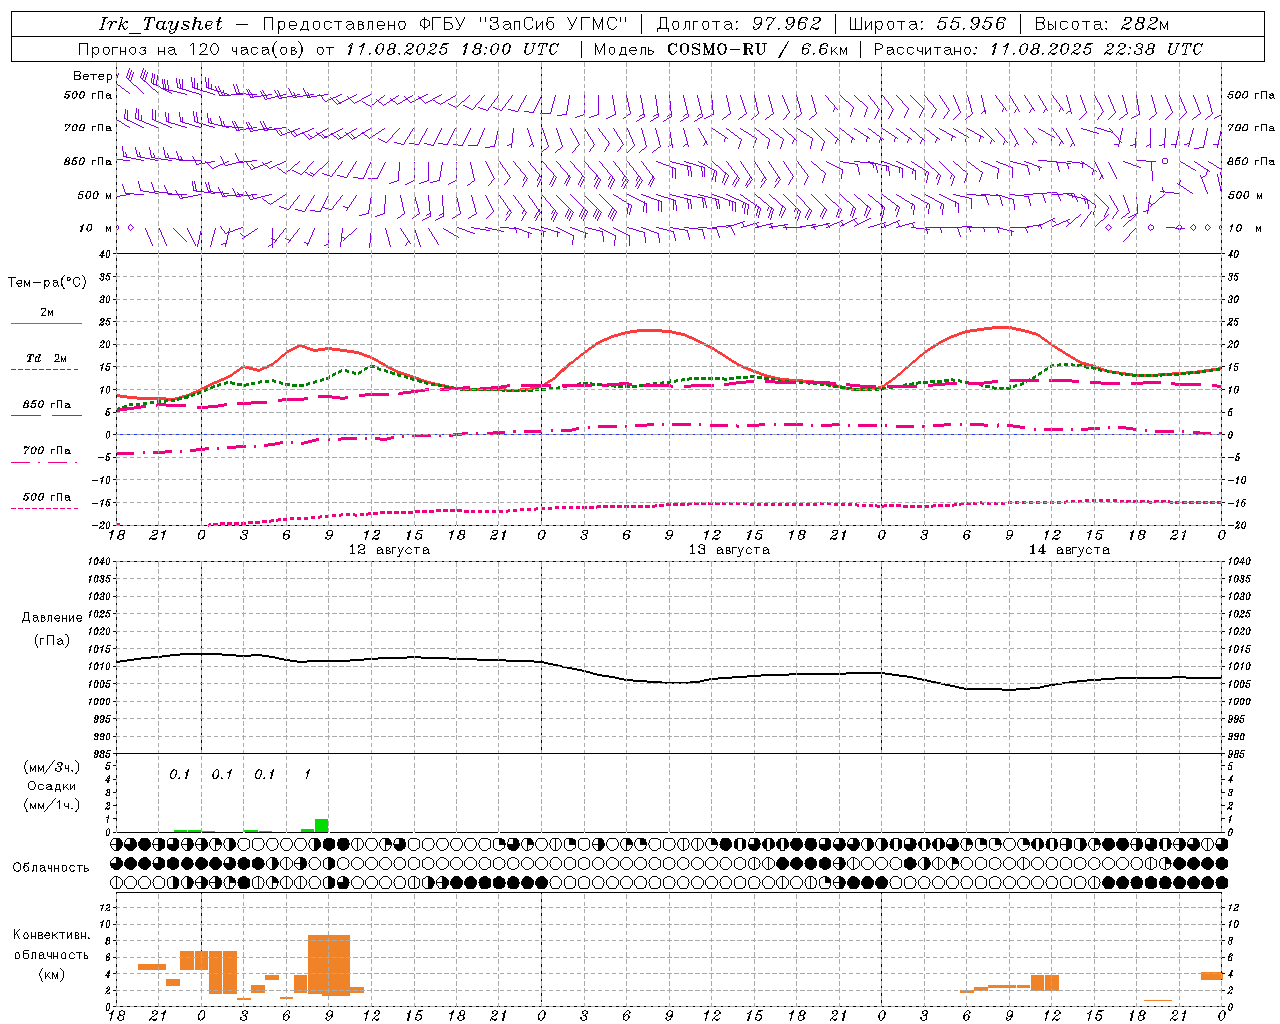Click the Высота: 282м value
Screen dimensions: 1280x1024
[1102, 24]
